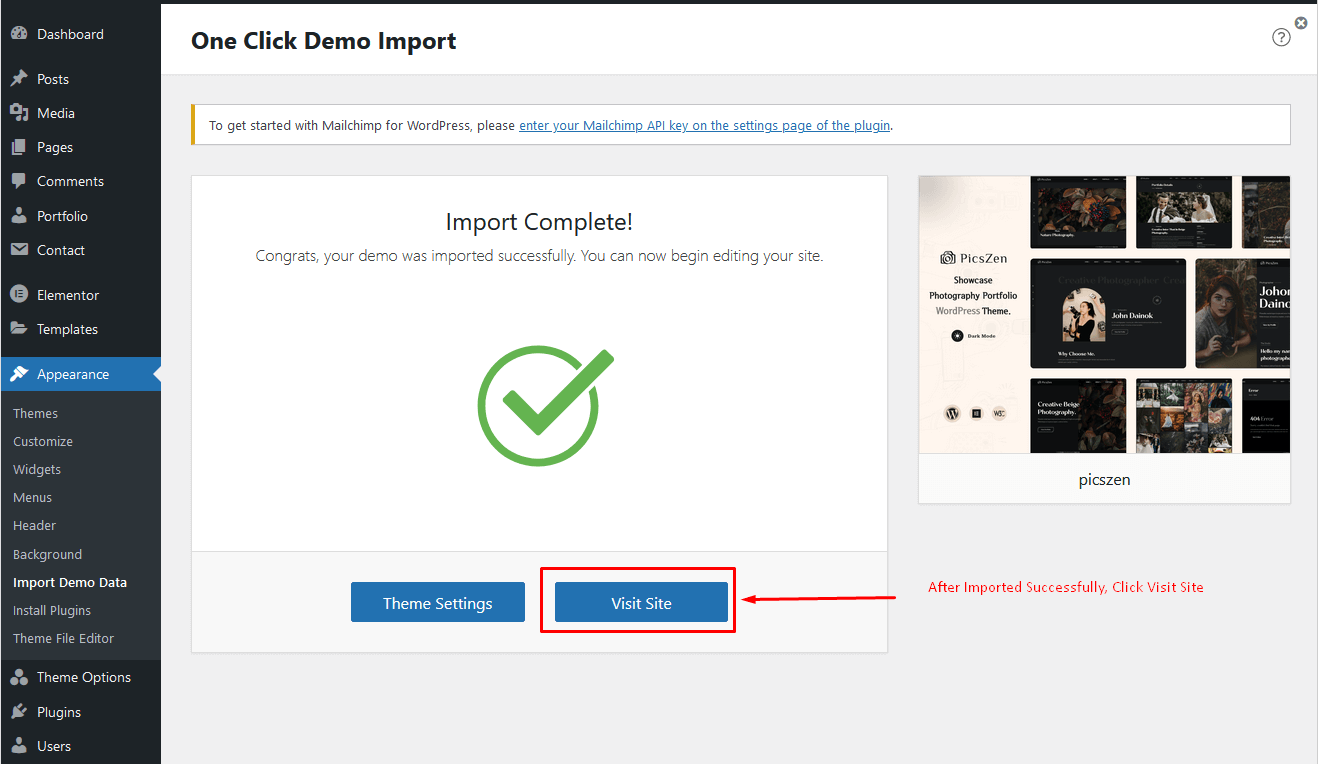Open Menus under Appearance

(x=32, y=497)
